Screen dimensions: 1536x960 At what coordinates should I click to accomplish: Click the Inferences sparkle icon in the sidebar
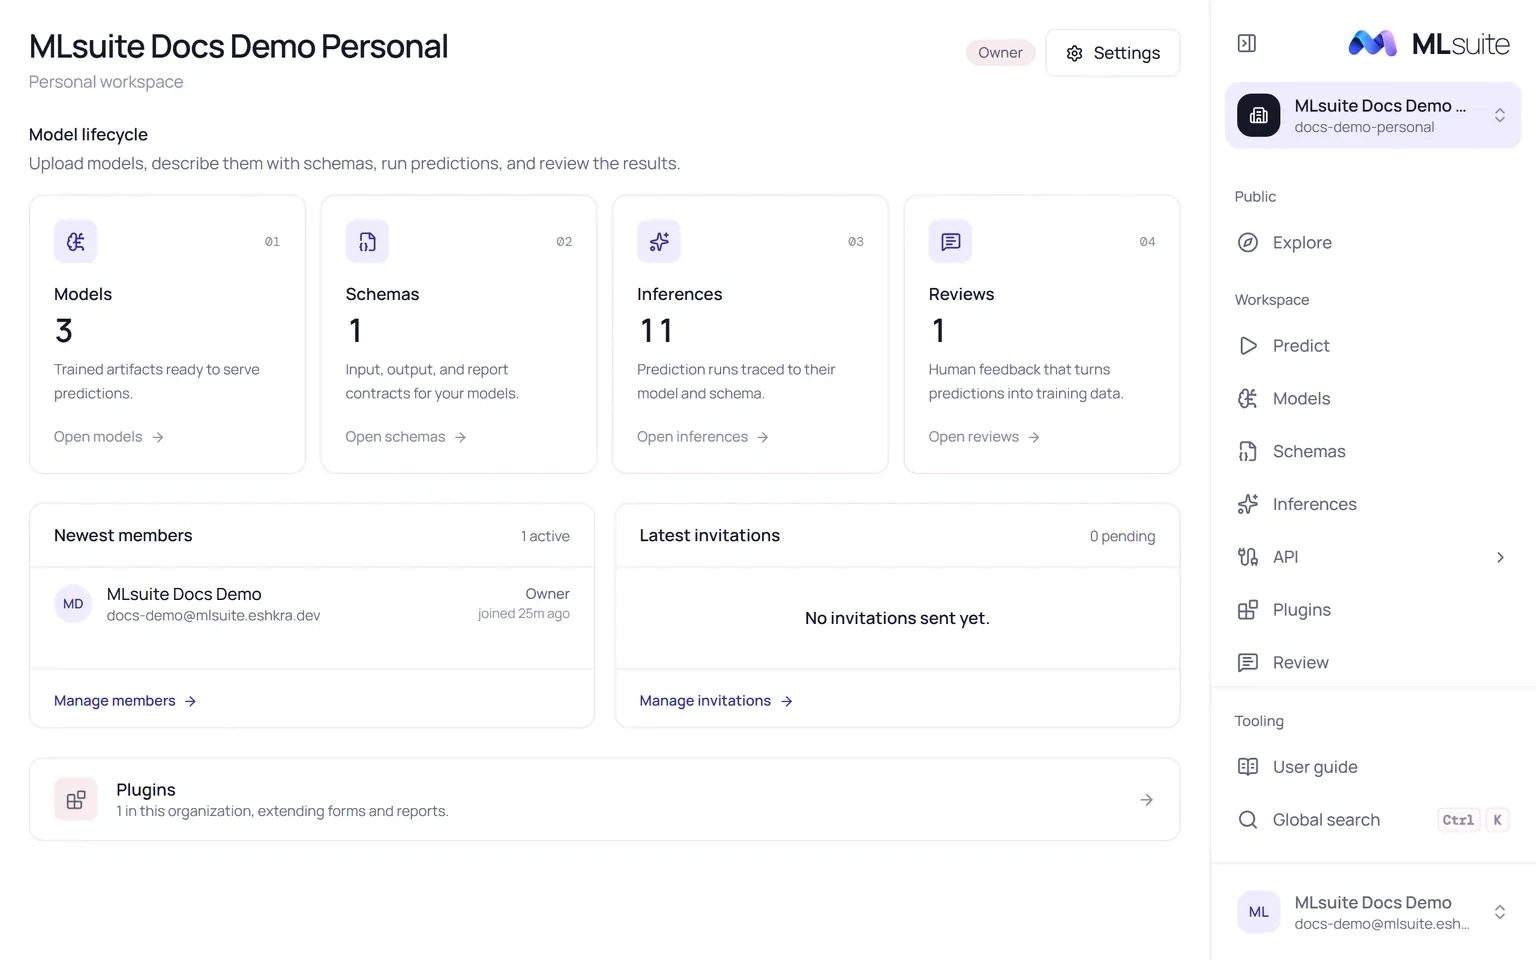tap(1248, 504)
